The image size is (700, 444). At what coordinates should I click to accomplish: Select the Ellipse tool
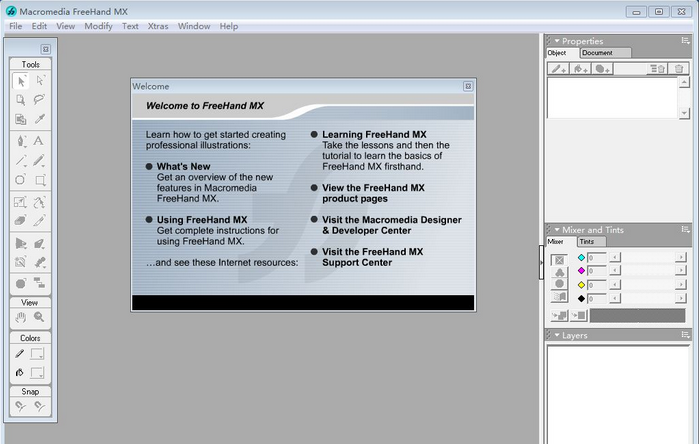(x=21, y=180)
